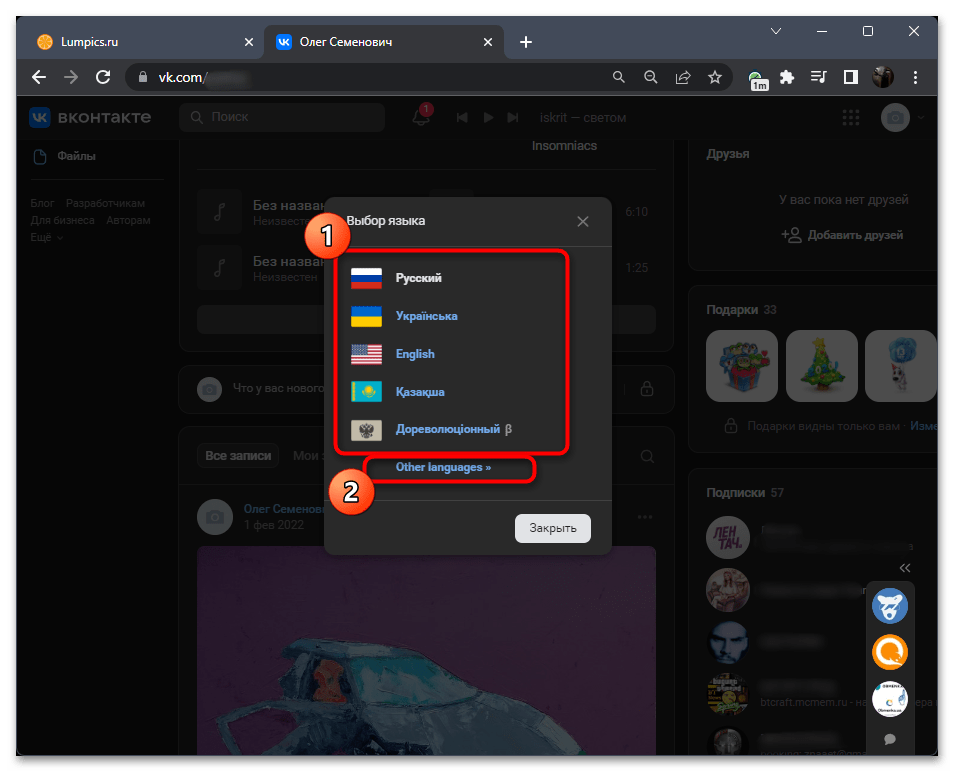Close the Lumpics.ru tab
The image size is (954, 772).
point(248,42)
